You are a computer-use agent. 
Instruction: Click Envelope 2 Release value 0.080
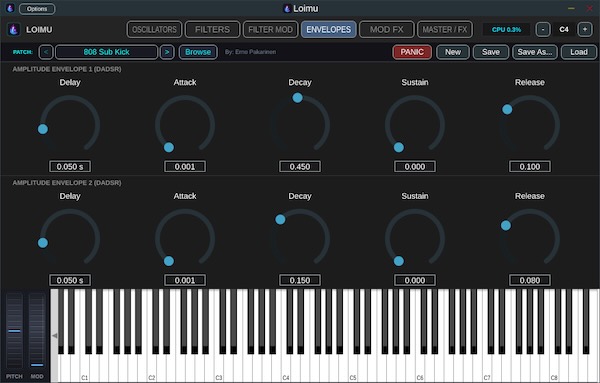[530, 280]
